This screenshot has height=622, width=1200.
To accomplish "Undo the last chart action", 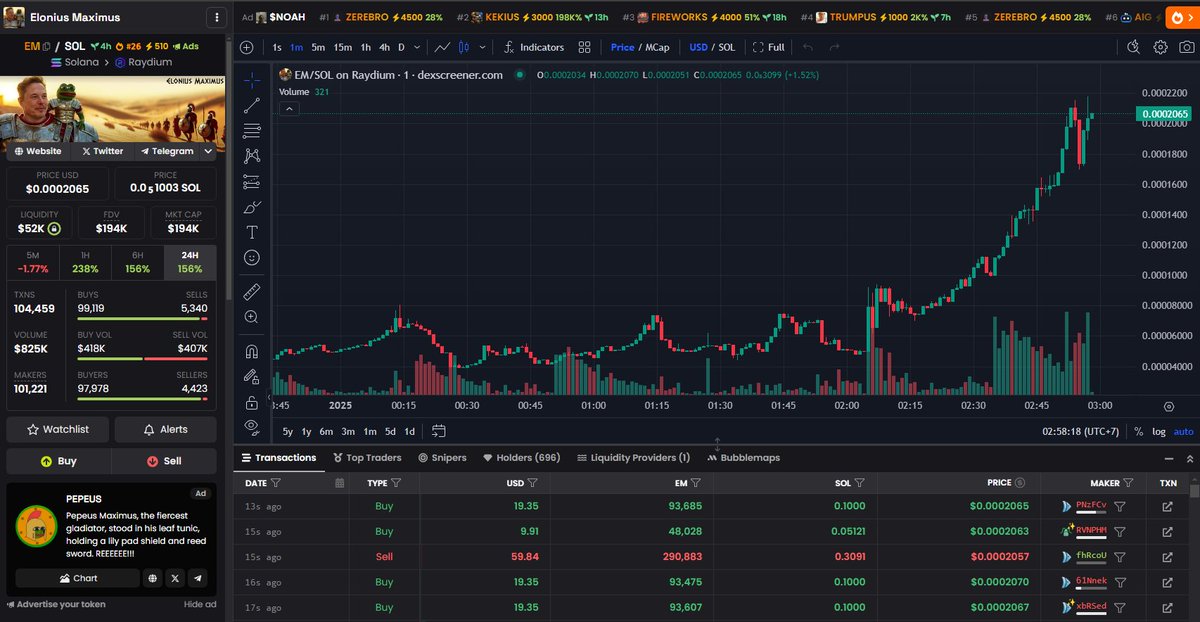I will 808,47.
